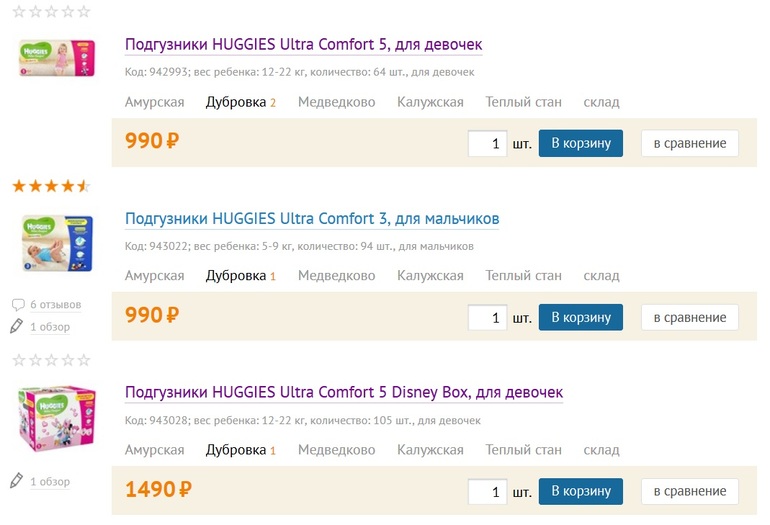
Task: Click pencil icon beside Disney Box обзор
Action: [x=17, y=481]
